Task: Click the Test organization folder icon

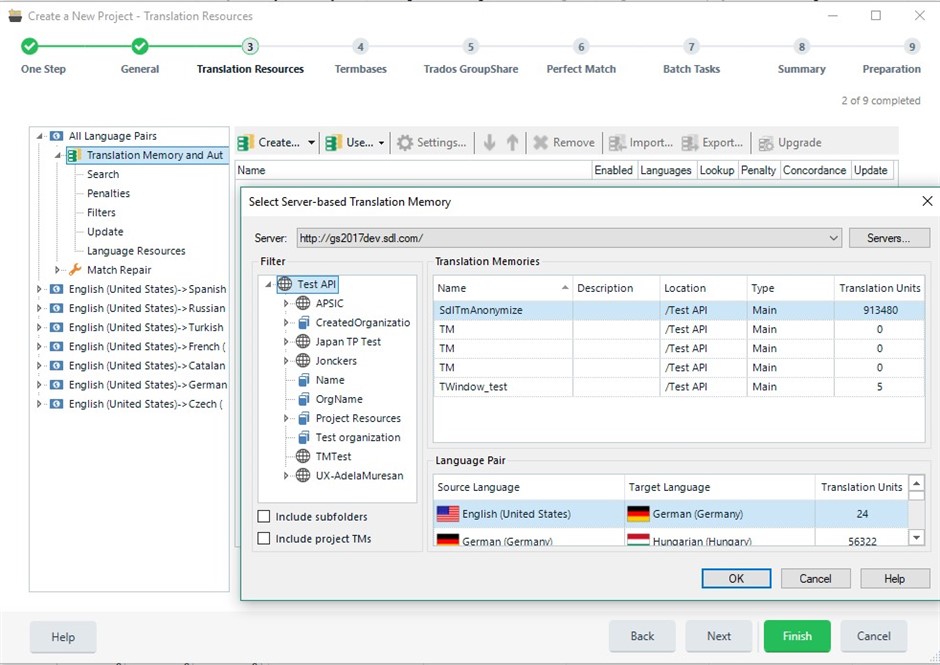Action: pos(304,438)
